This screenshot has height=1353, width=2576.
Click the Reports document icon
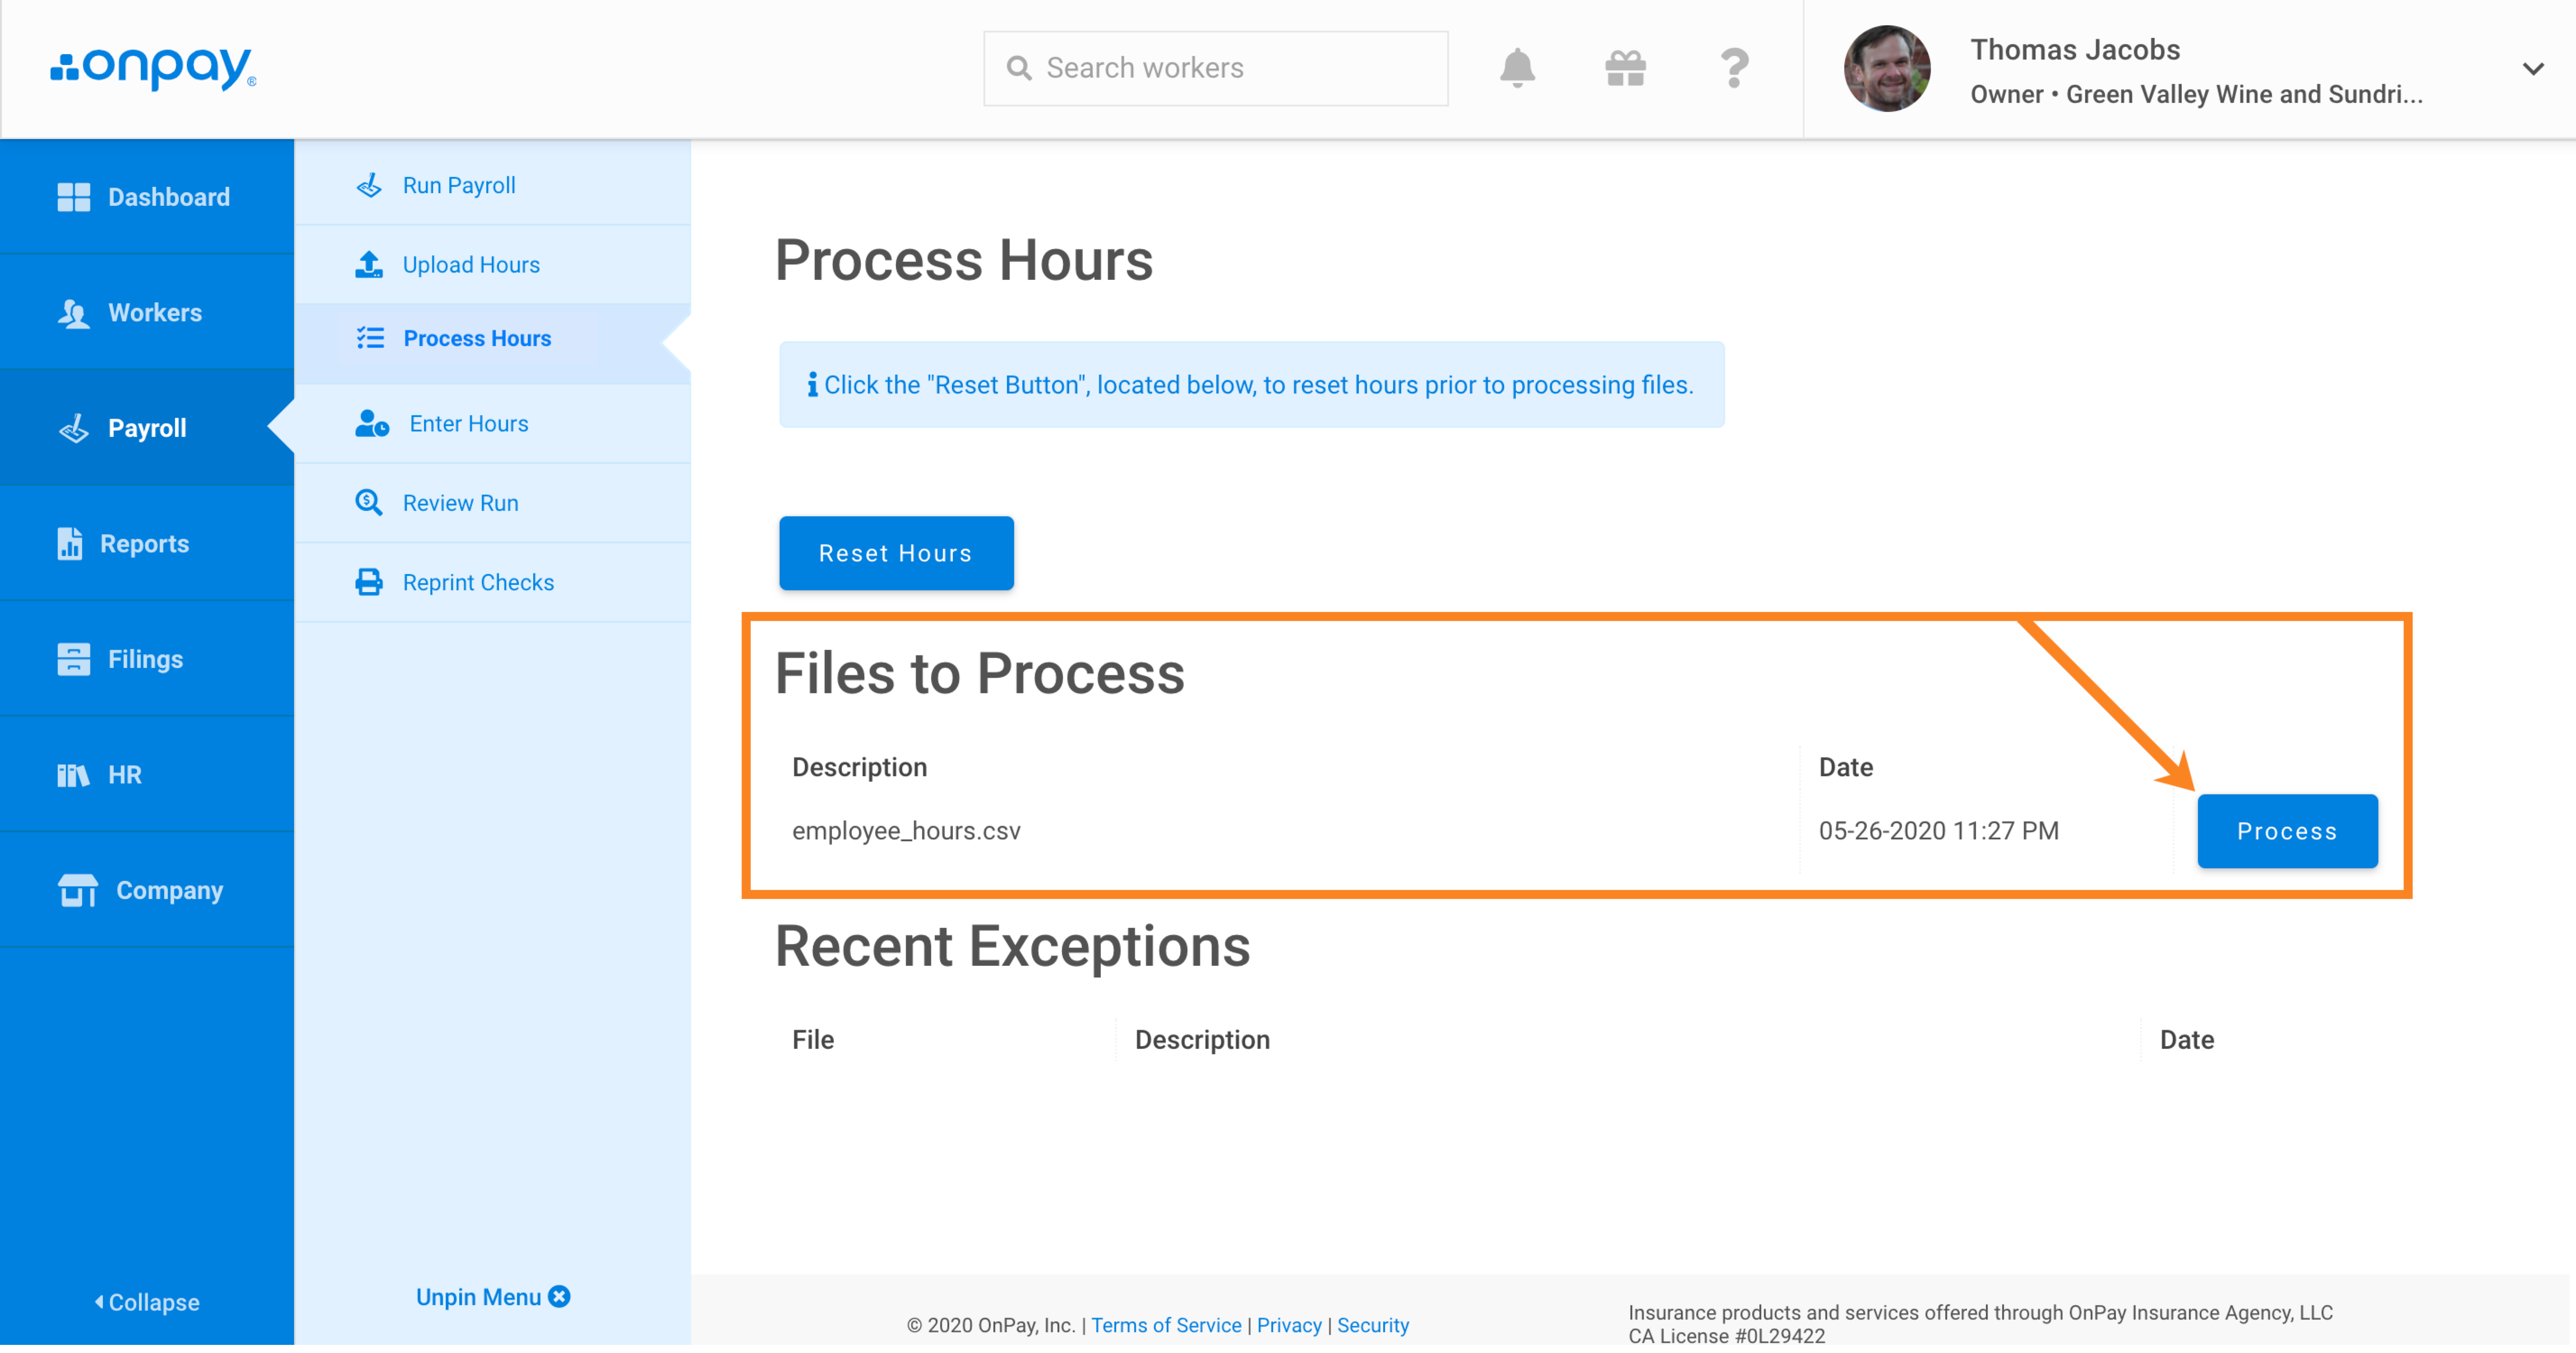click(x=70, y=543)
